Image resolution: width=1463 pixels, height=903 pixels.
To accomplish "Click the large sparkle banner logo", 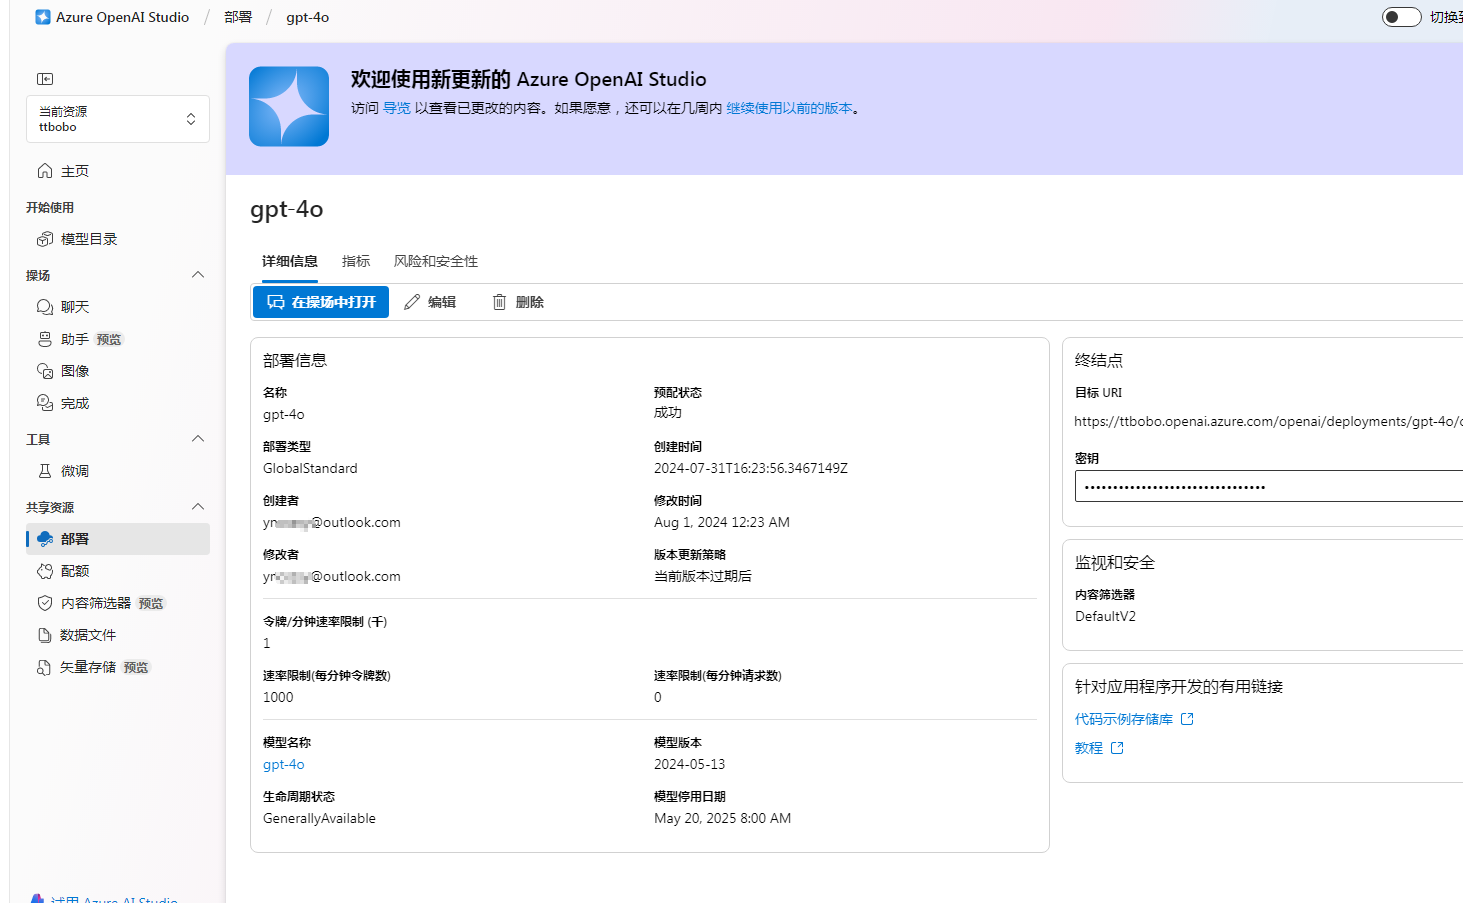I will tap(289, 107).
